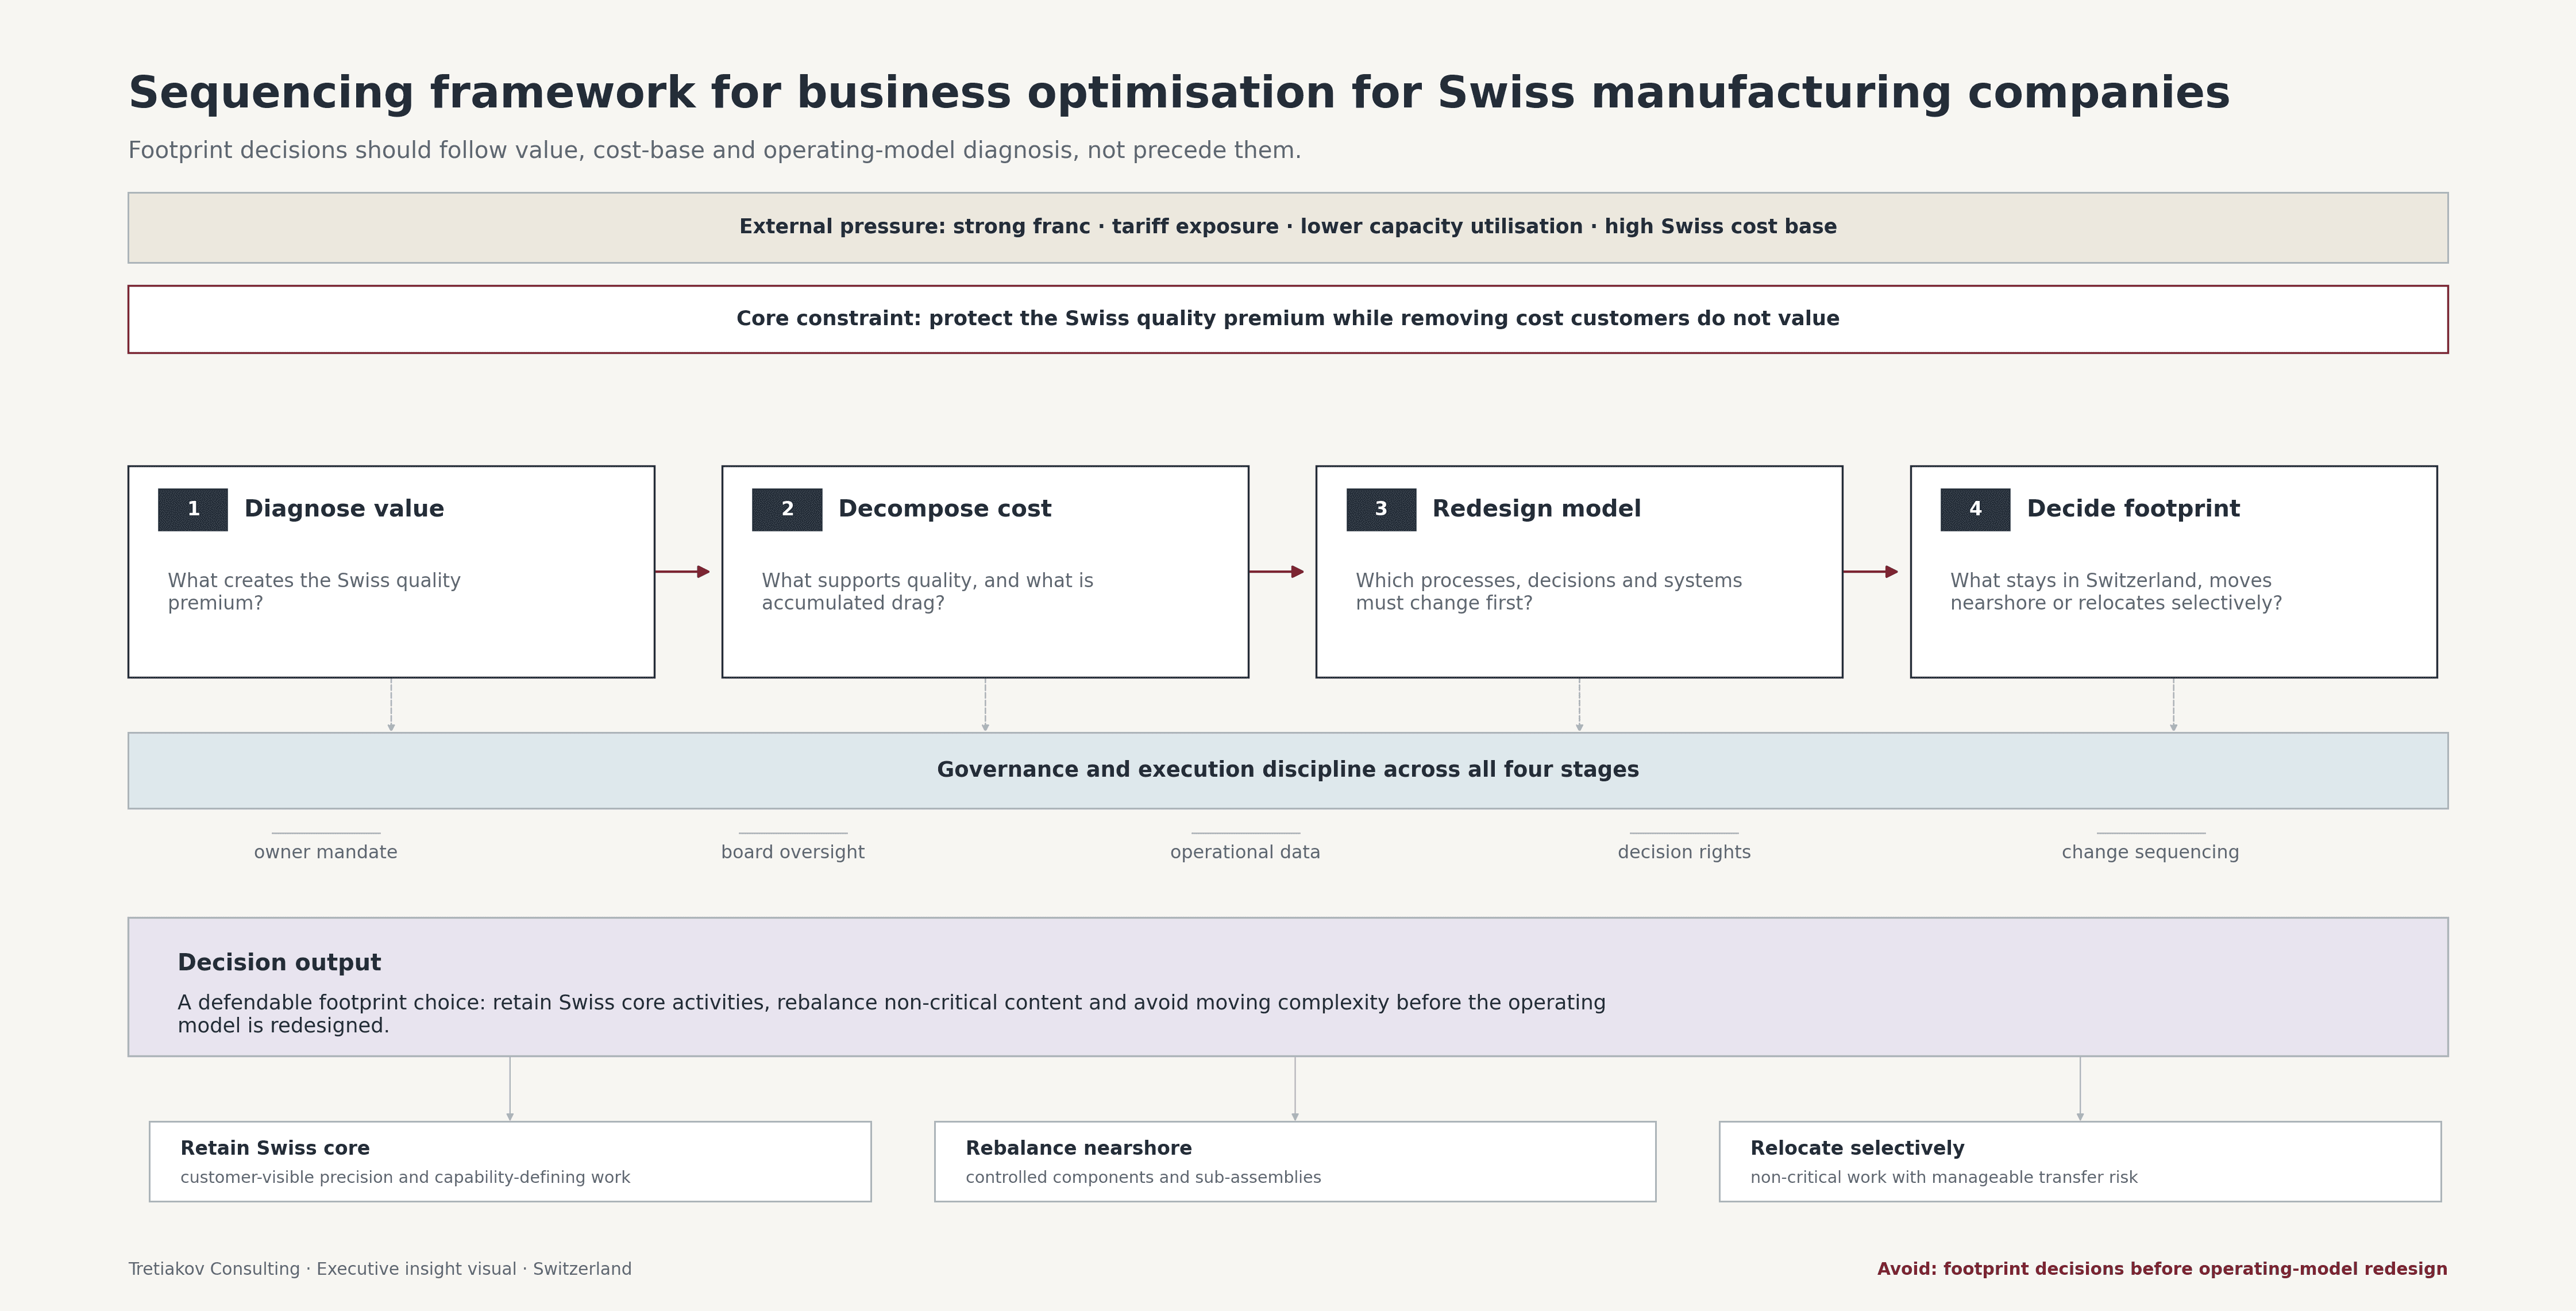Click the subtitle 'Footprint decisions should follow value'
Screen dimensions: 2576x1311
tap(714, 150)
